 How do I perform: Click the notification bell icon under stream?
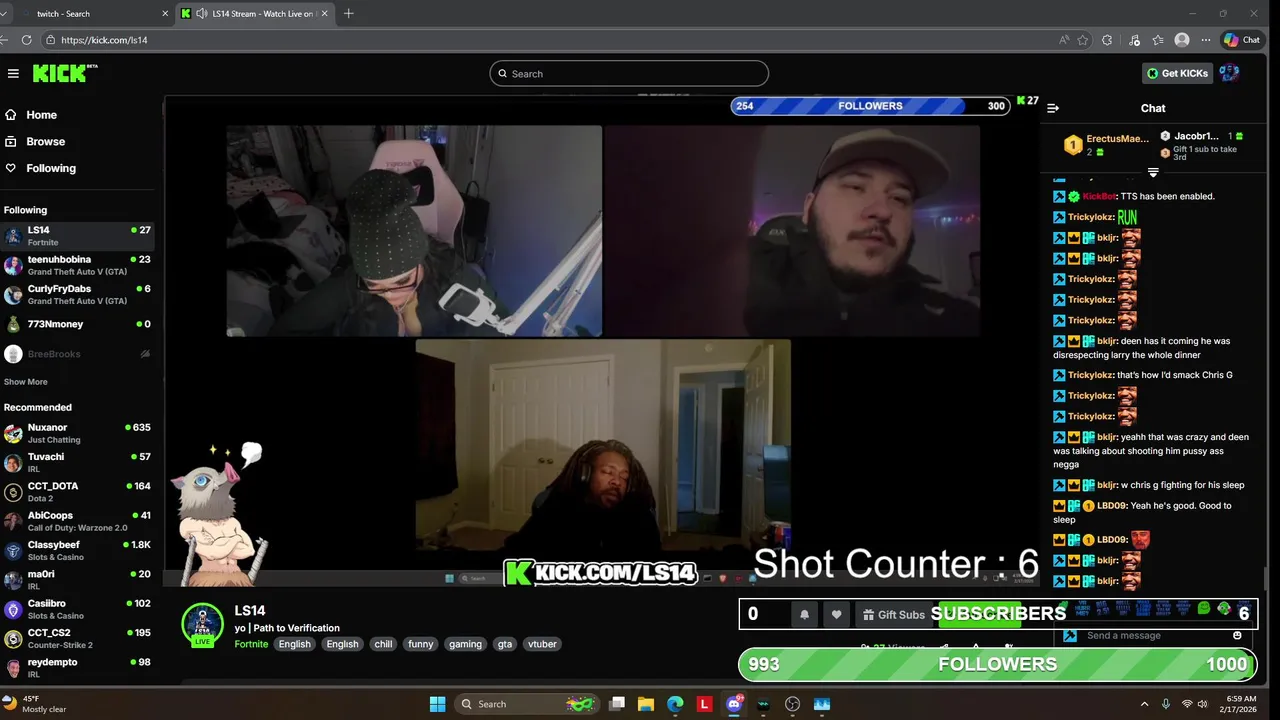click(804, 615)
